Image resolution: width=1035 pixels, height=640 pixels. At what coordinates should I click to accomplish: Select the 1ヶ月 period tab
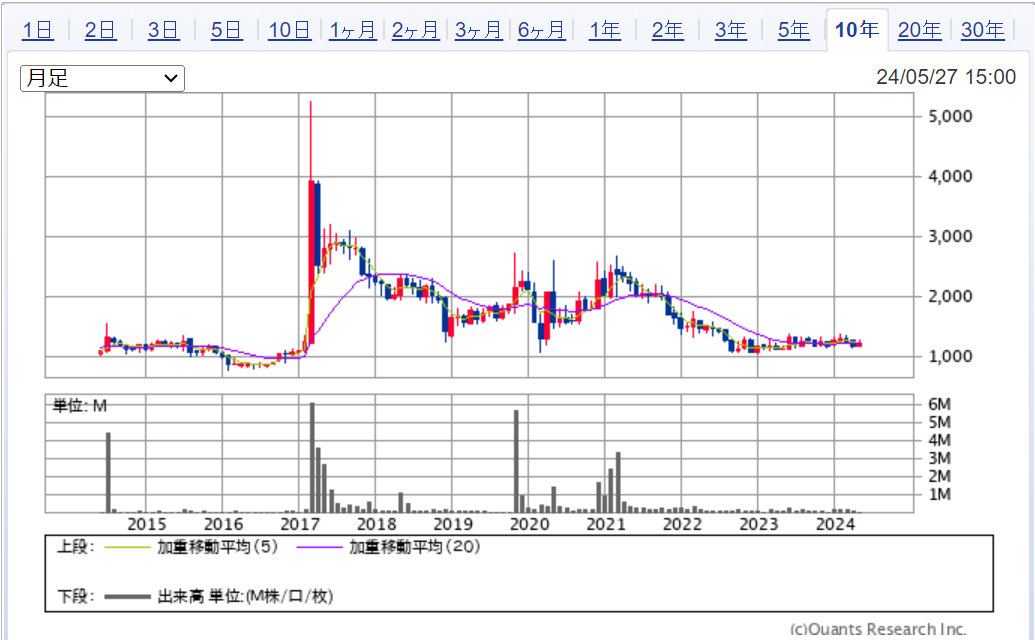click(x=353, y=30)
